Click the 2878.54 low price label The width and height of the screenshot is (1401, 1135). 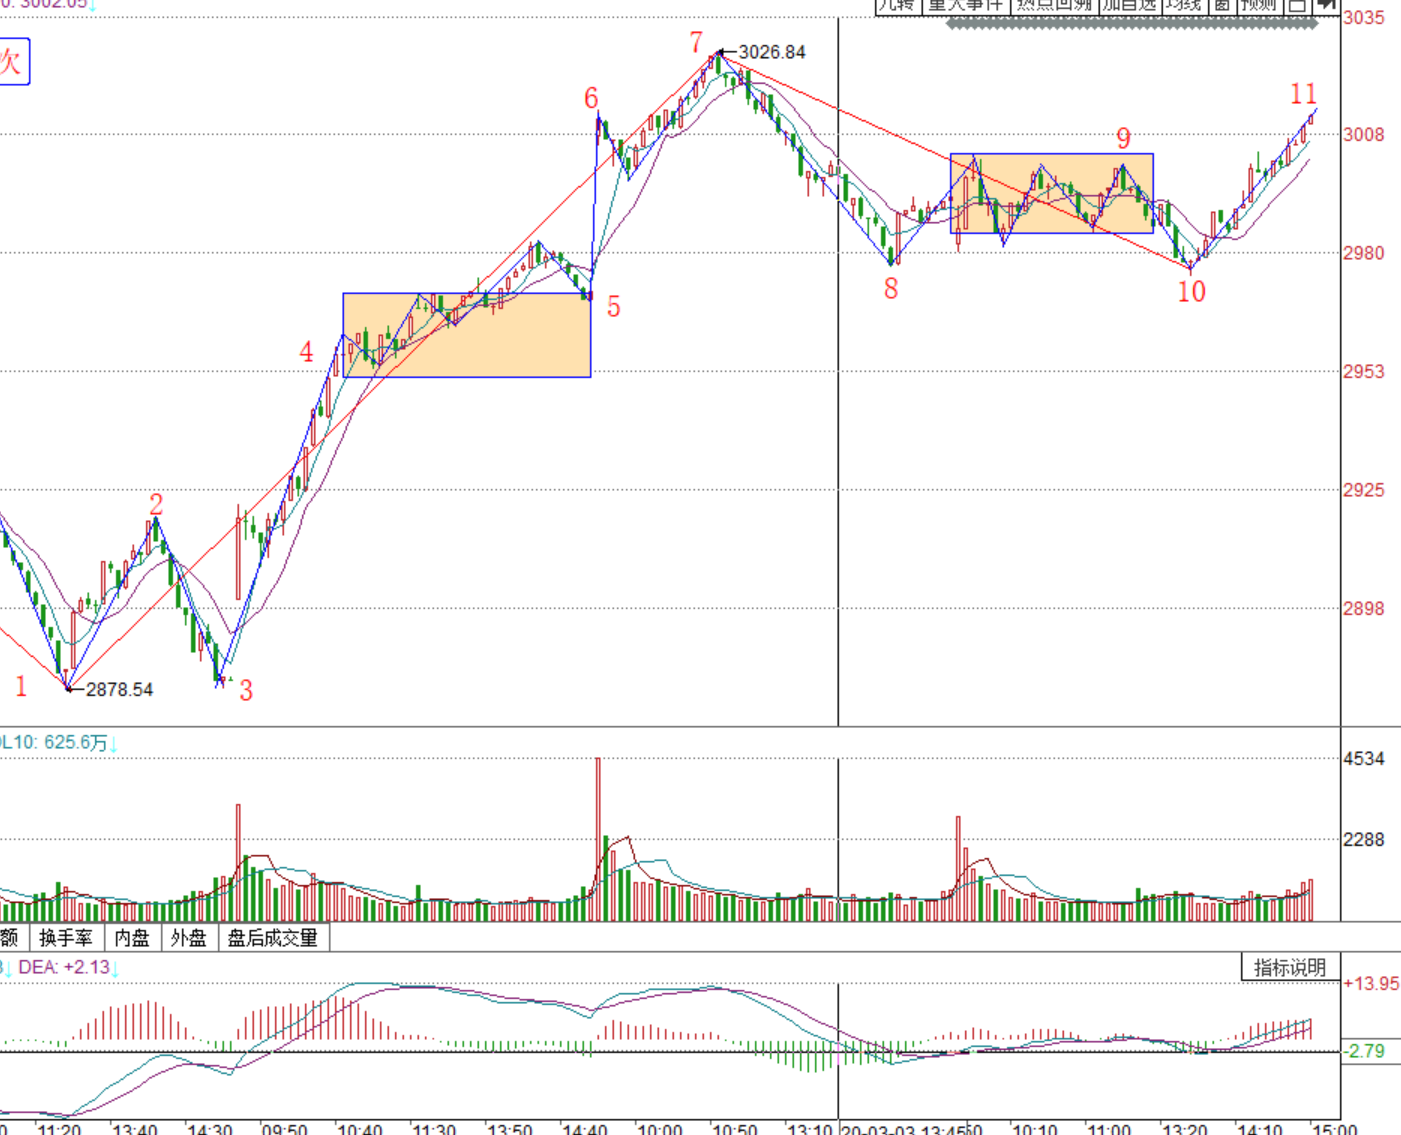click(x=120, y=689)
